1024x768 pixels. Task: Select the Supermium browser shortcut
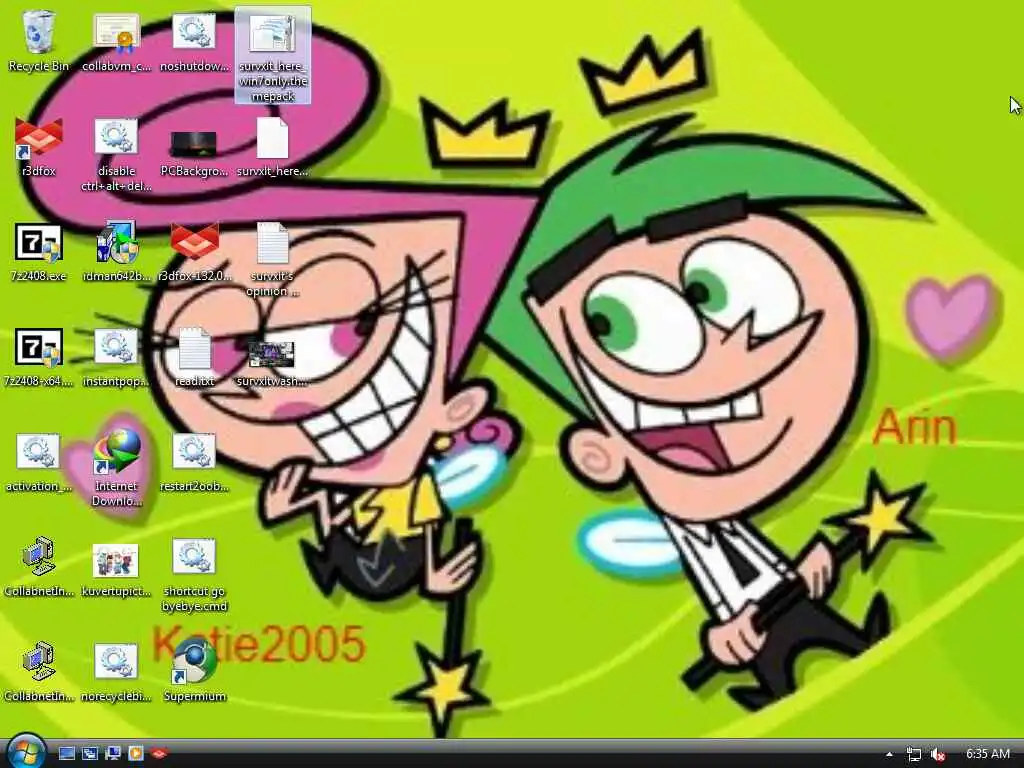[x=194, y=671]
